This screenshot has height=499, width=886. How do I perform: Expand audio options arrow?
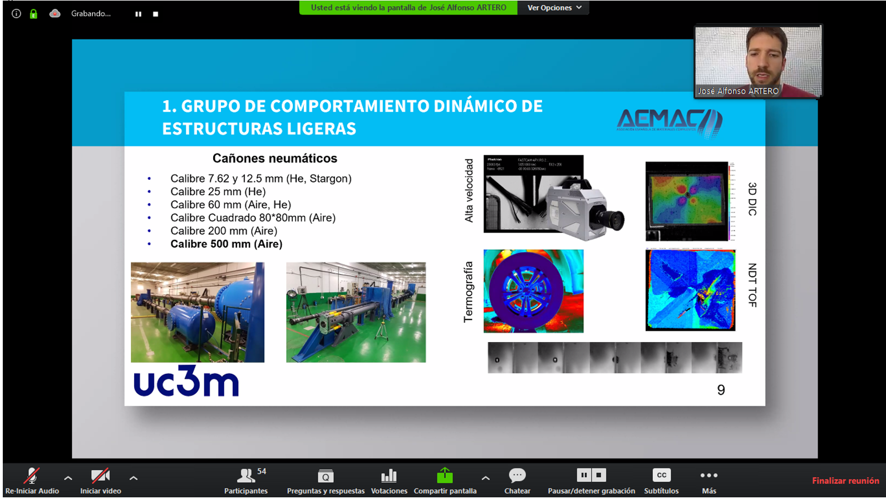(68, 478)
